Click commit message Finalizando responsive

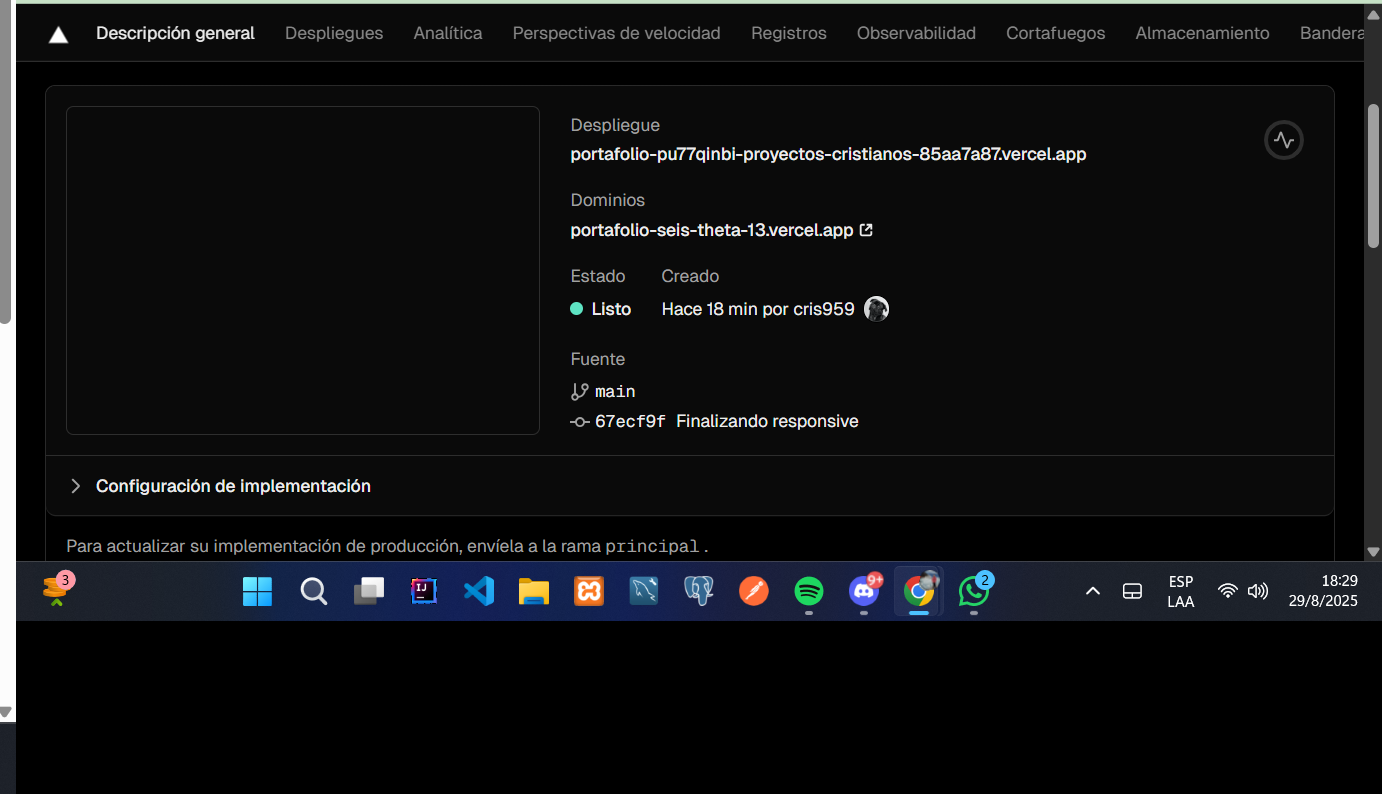767,422
